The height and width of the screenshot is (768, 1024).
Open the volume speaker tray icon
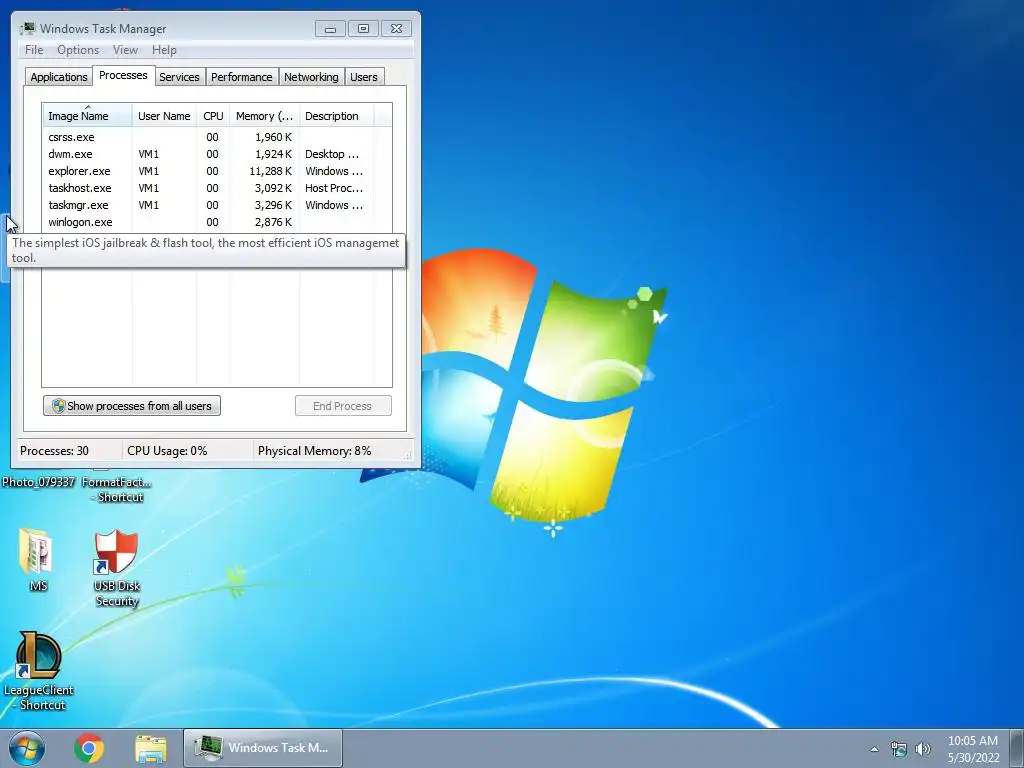coord(923,749)
